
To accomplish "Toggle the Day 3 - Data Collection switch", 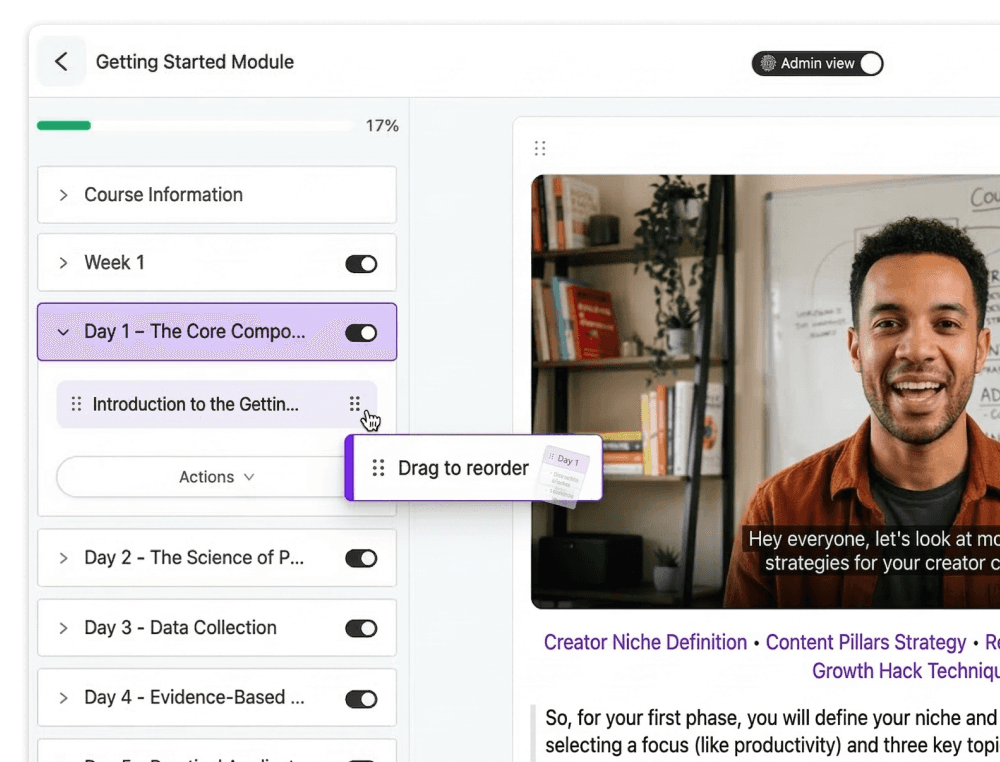I will pyautogui.click(x=361, y=628).
